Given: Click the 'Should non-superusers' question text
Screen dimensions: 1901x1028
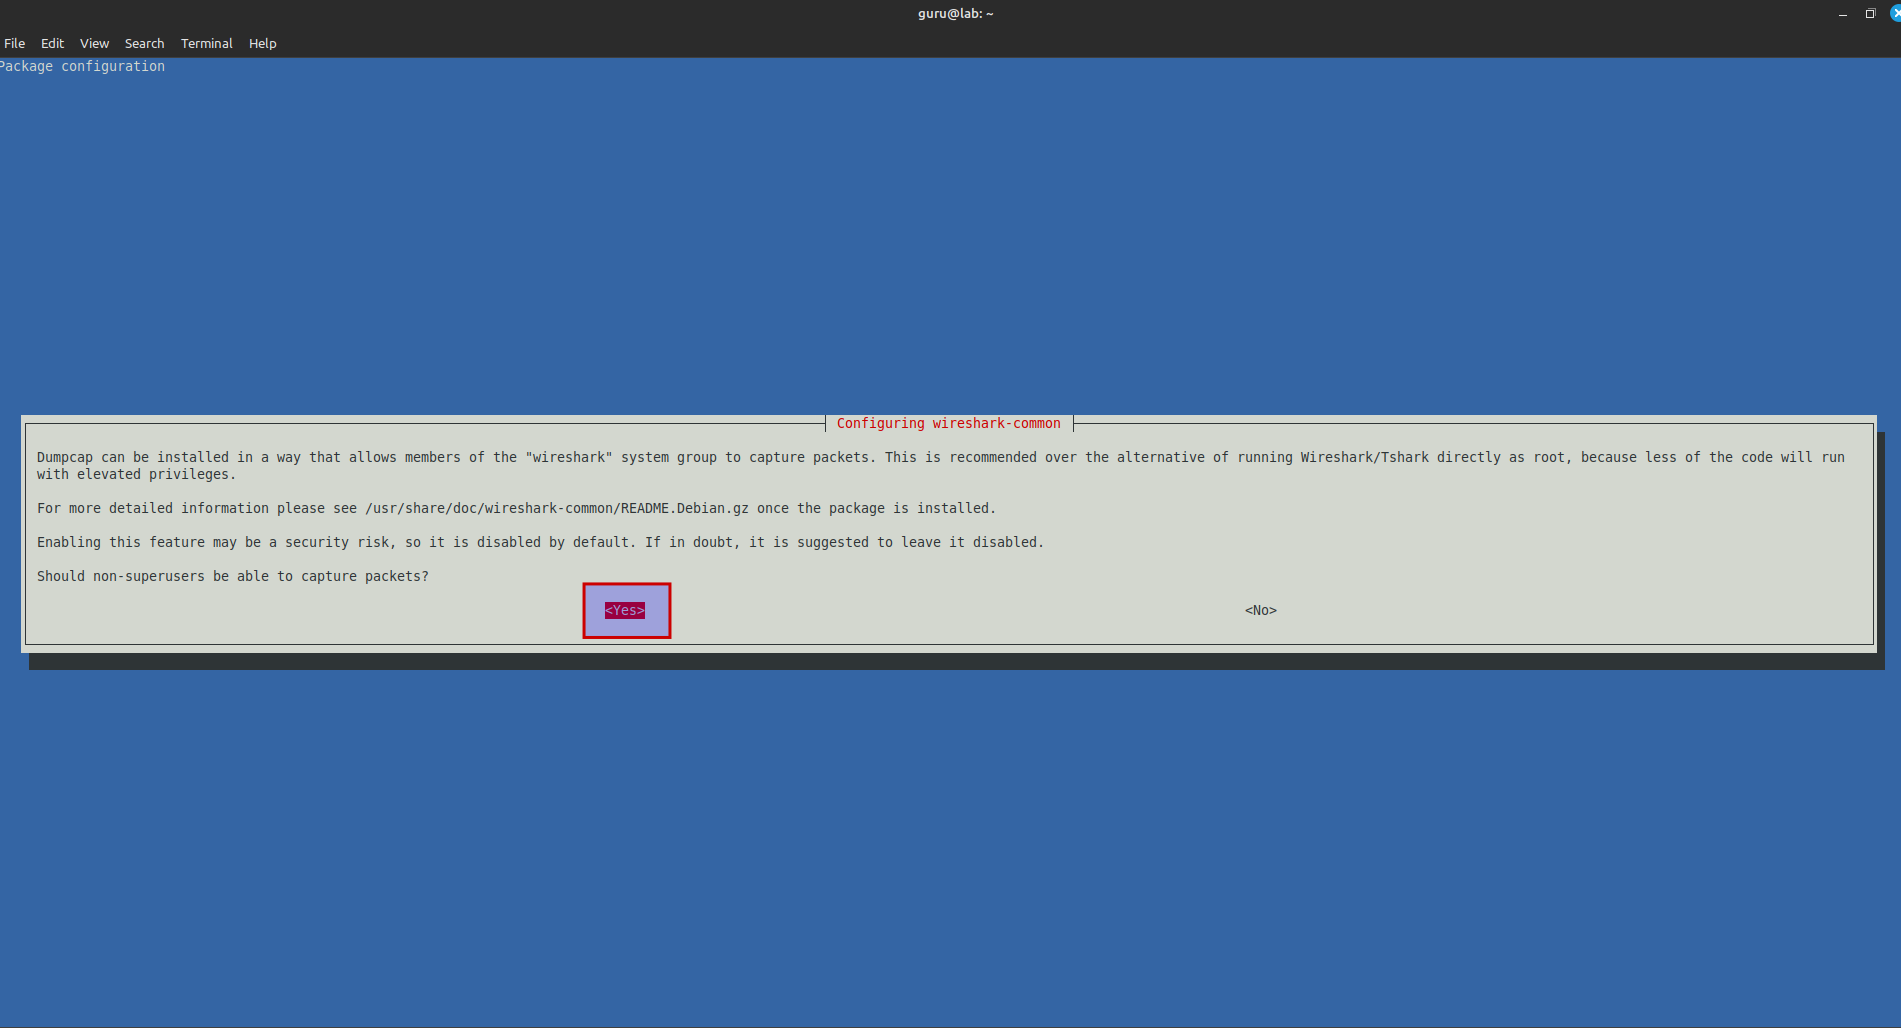Looking at the screenshot, I should pos(232,576).
